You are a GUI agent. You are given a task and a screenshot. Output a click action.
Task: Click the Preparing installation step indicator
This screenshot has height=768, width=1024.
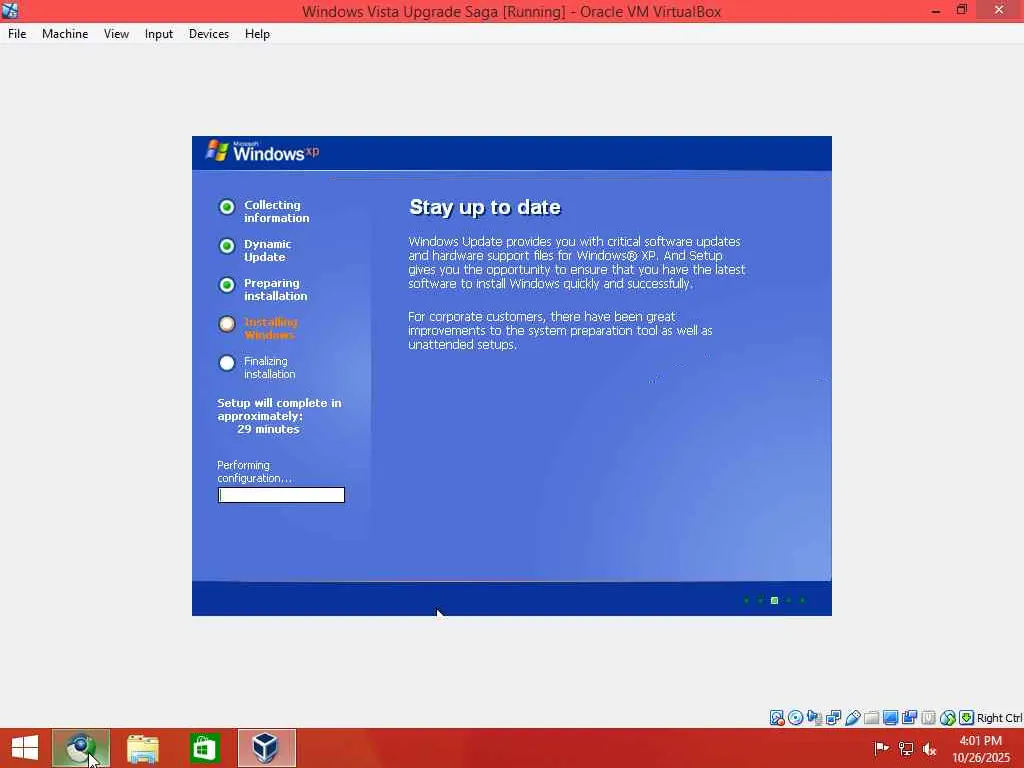(x=227, y=285)
